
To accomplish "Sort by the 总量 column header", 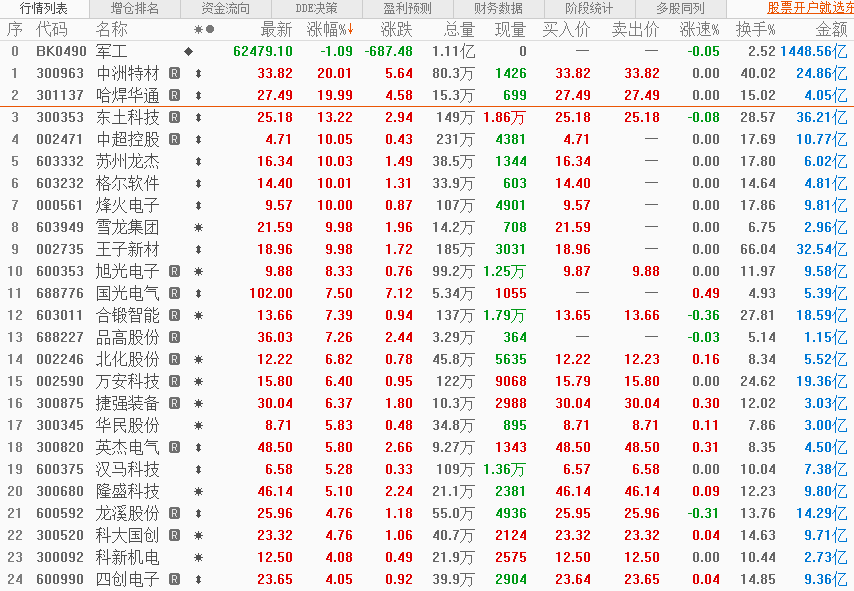I will 459,29.
